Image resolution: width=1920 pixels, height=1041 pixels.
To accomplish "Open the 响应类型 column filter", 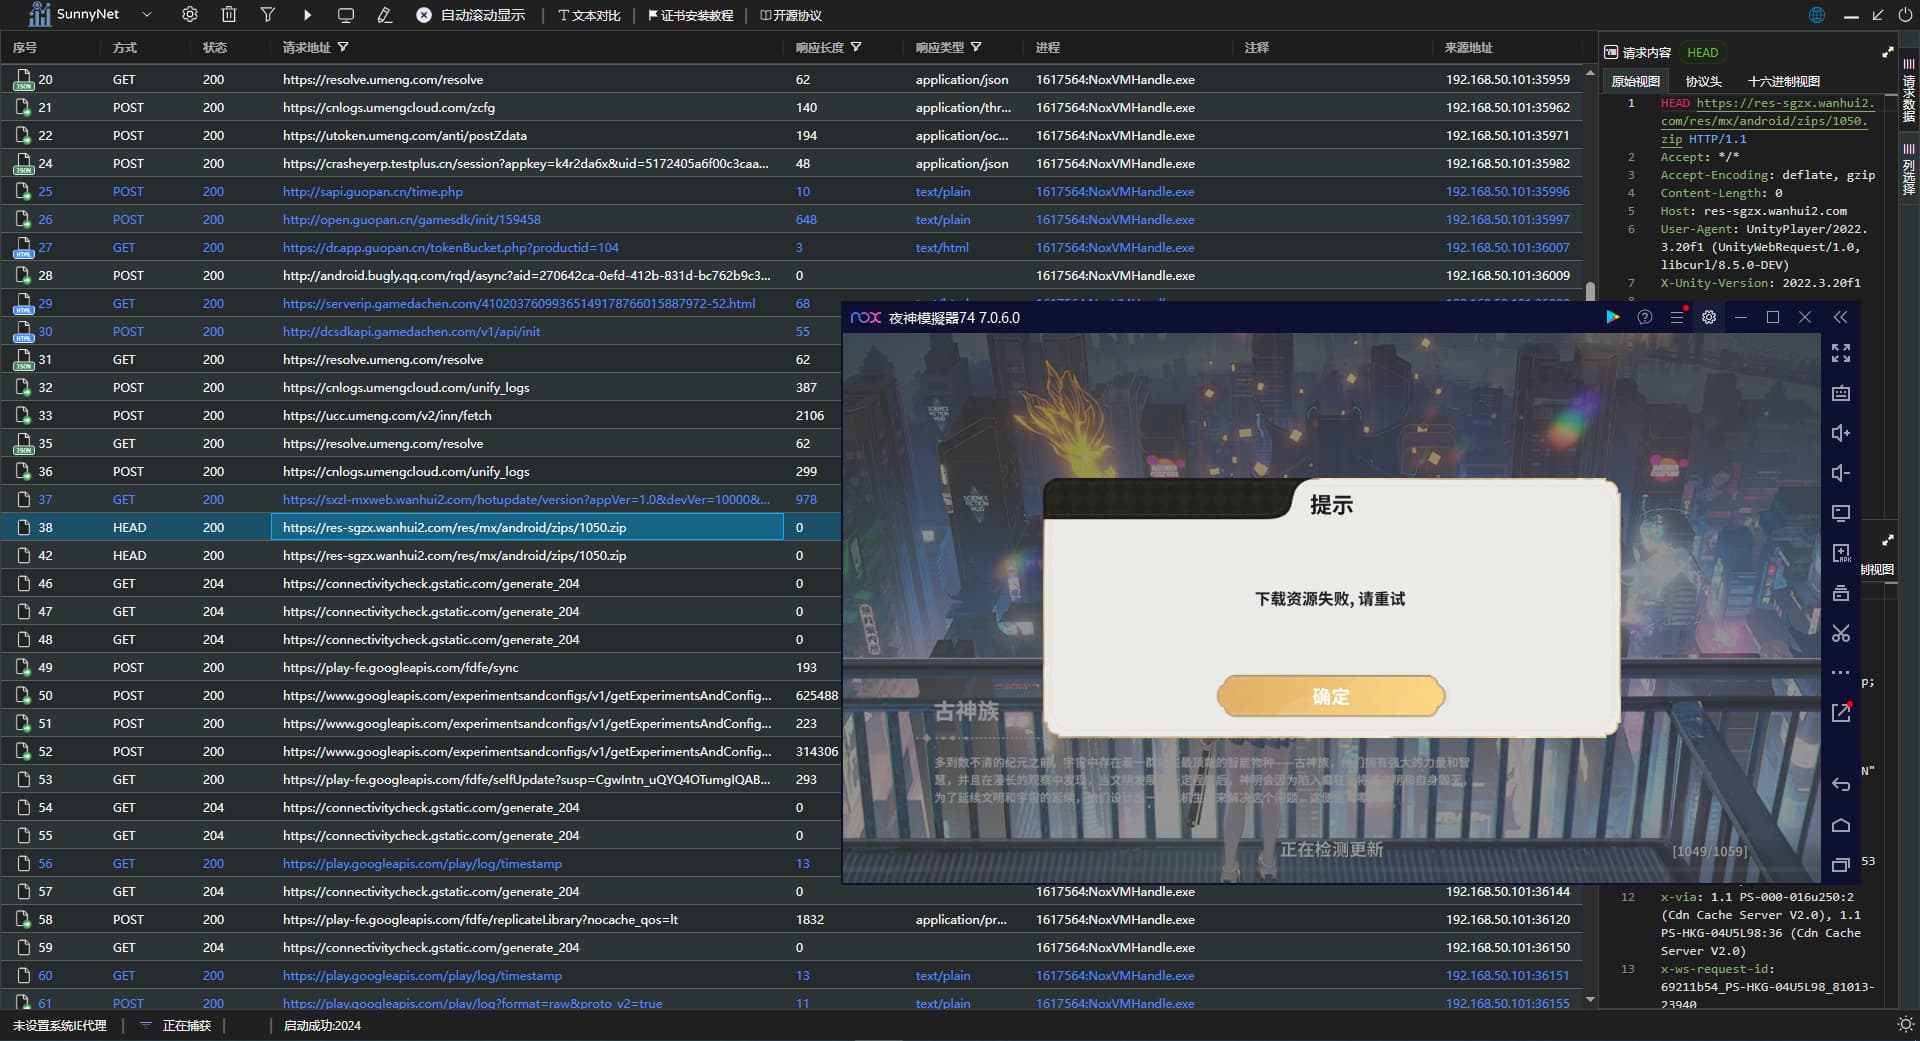I will coord(976,47).
